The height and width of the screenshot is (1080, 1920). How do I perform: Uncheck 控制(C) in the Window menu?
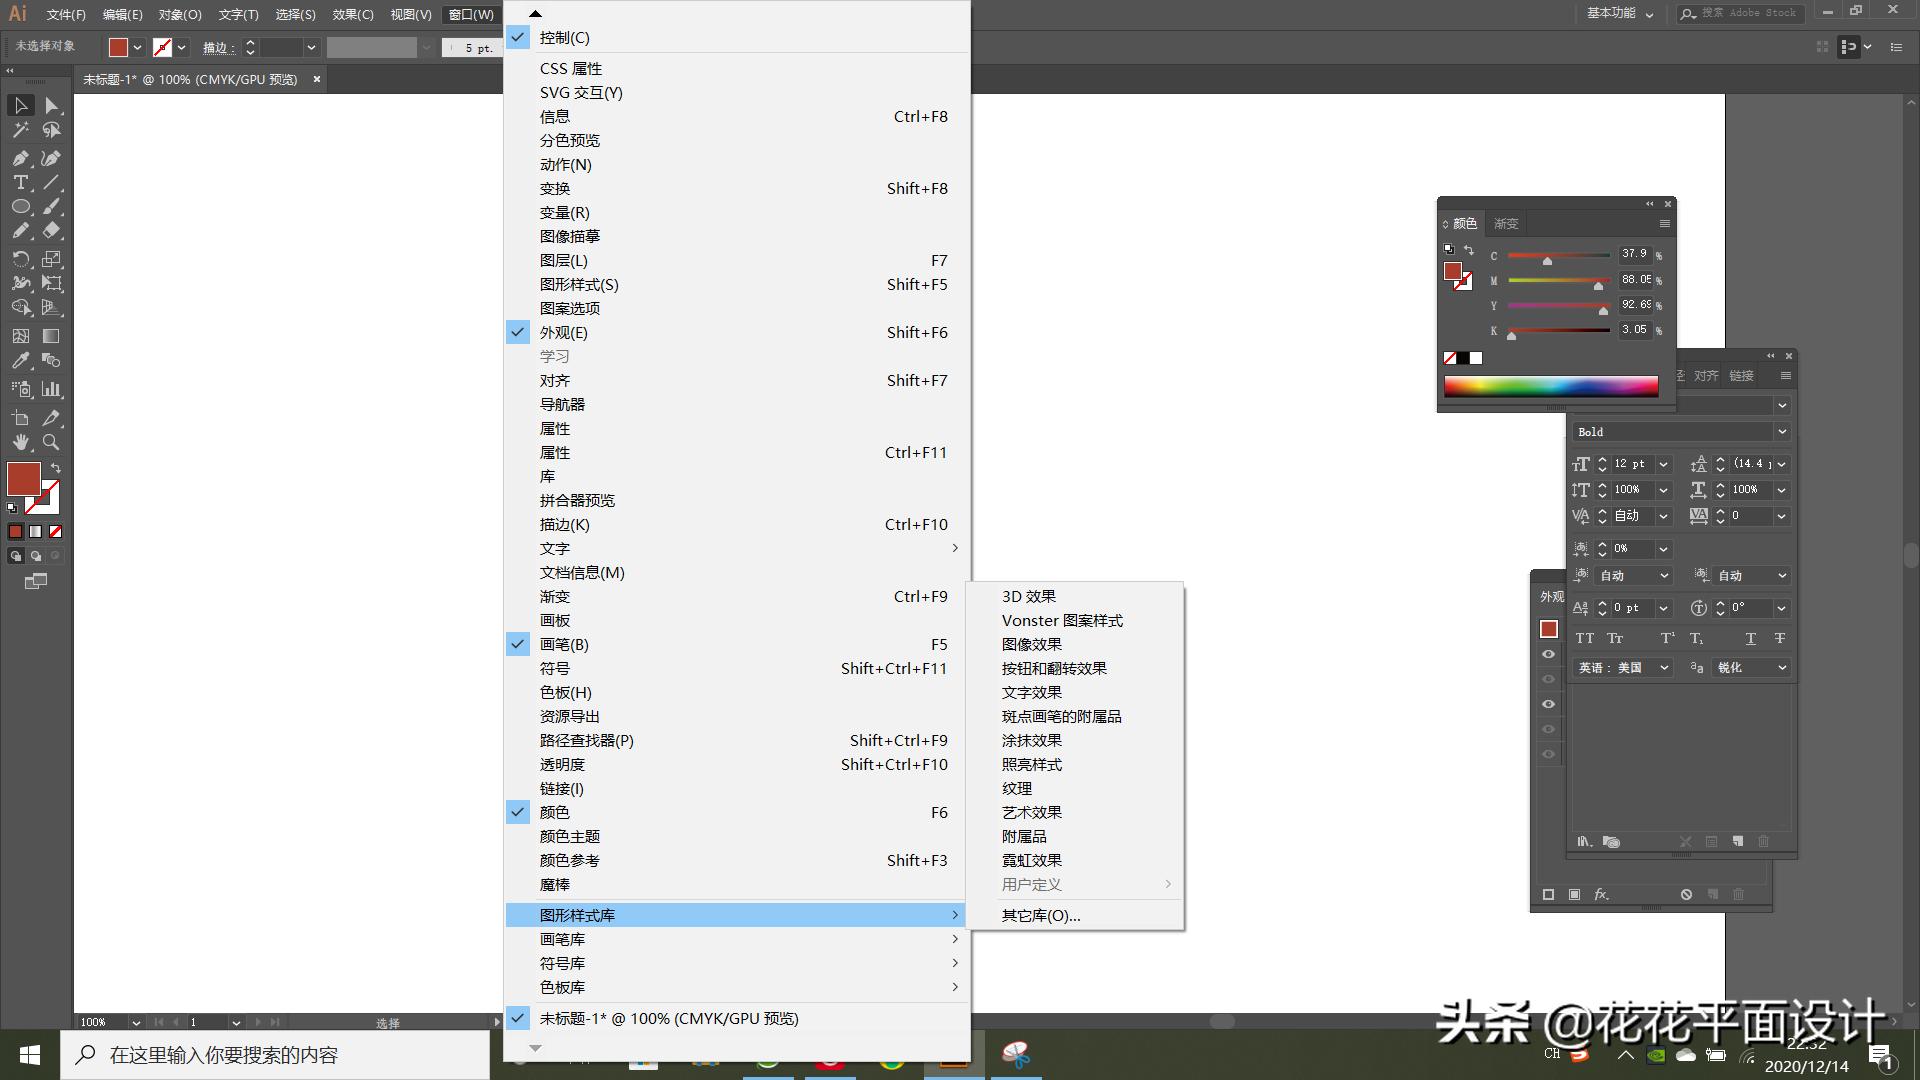click(x=564, y=37)
